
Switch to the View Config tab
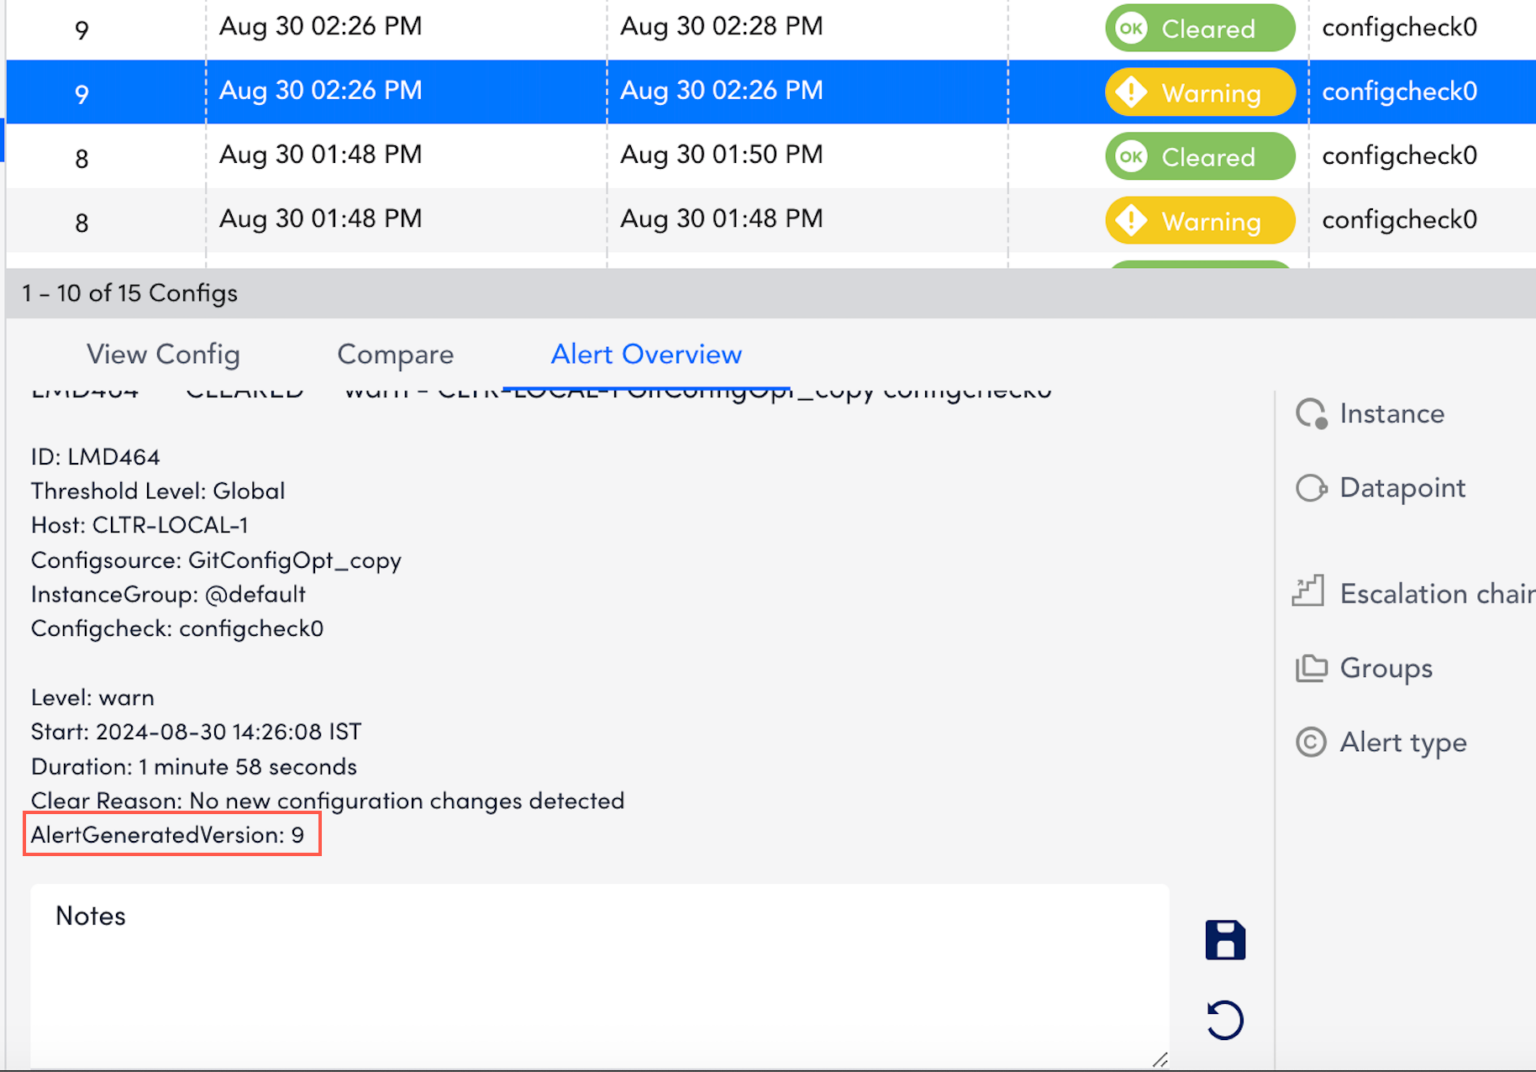pyautogui.click(x=163, y=354)
